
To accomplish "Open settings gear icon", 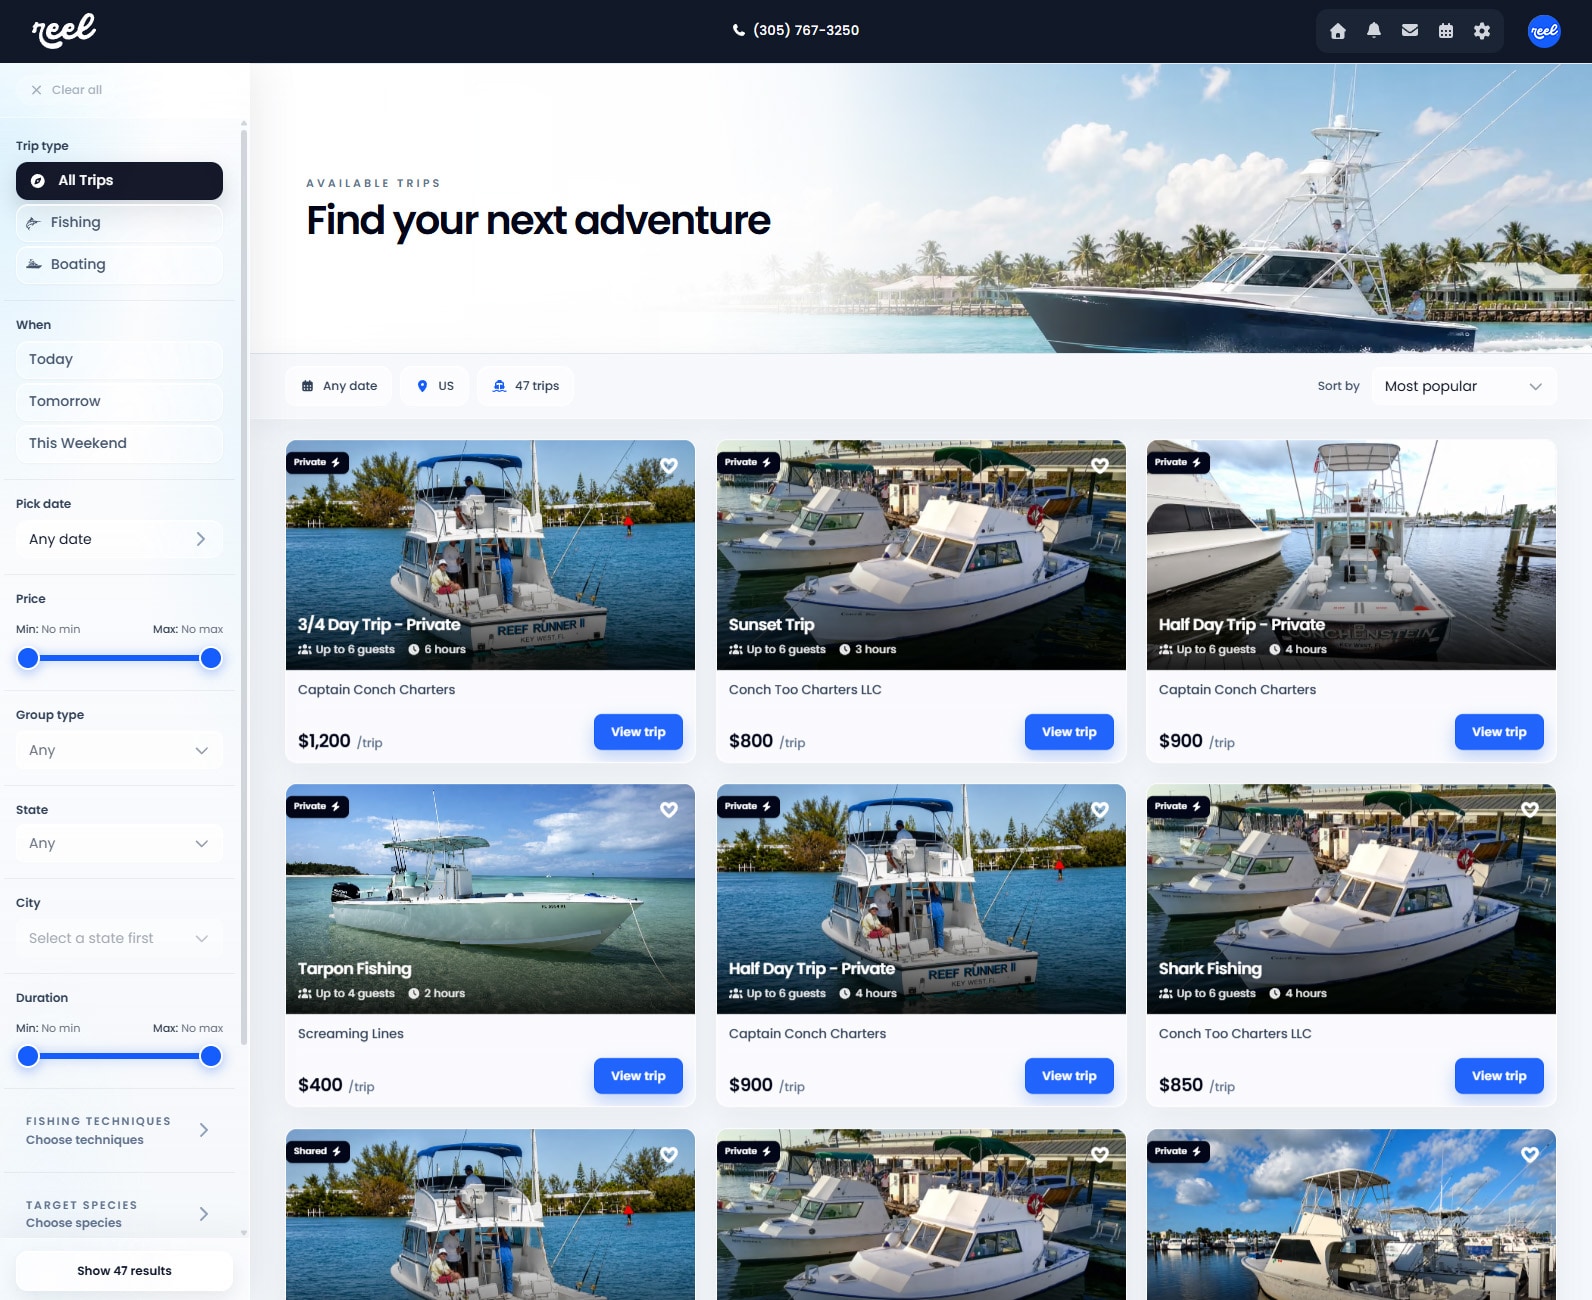I will click(1482, 31).
